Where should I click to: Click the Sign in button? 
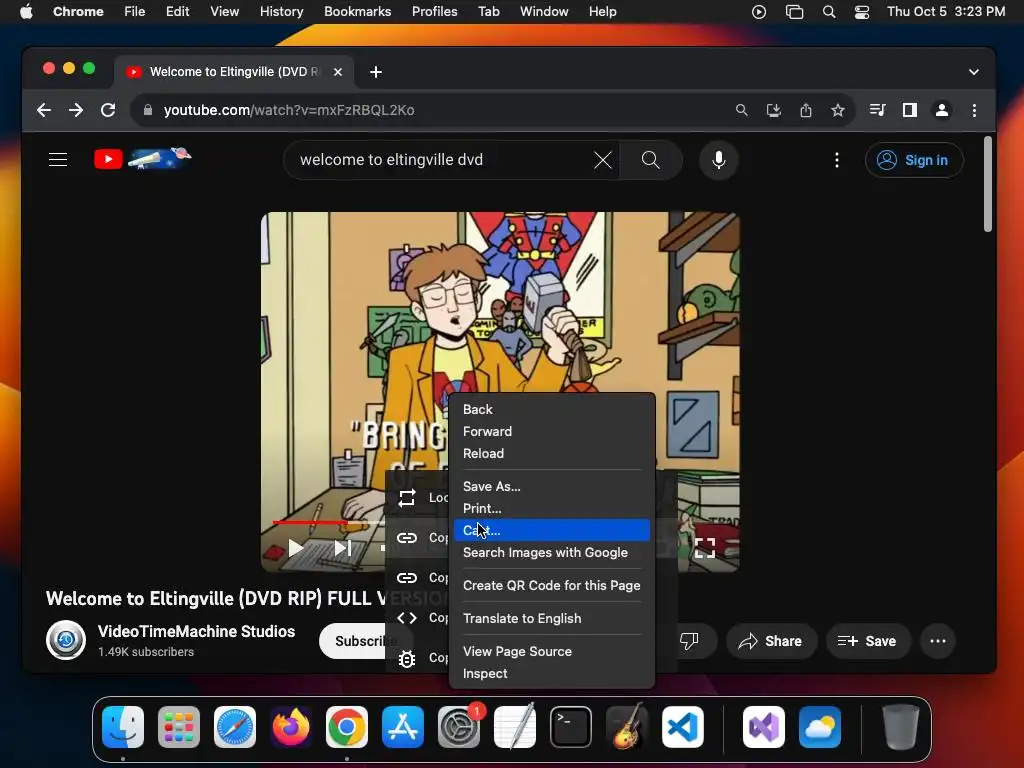pos(914,160)
